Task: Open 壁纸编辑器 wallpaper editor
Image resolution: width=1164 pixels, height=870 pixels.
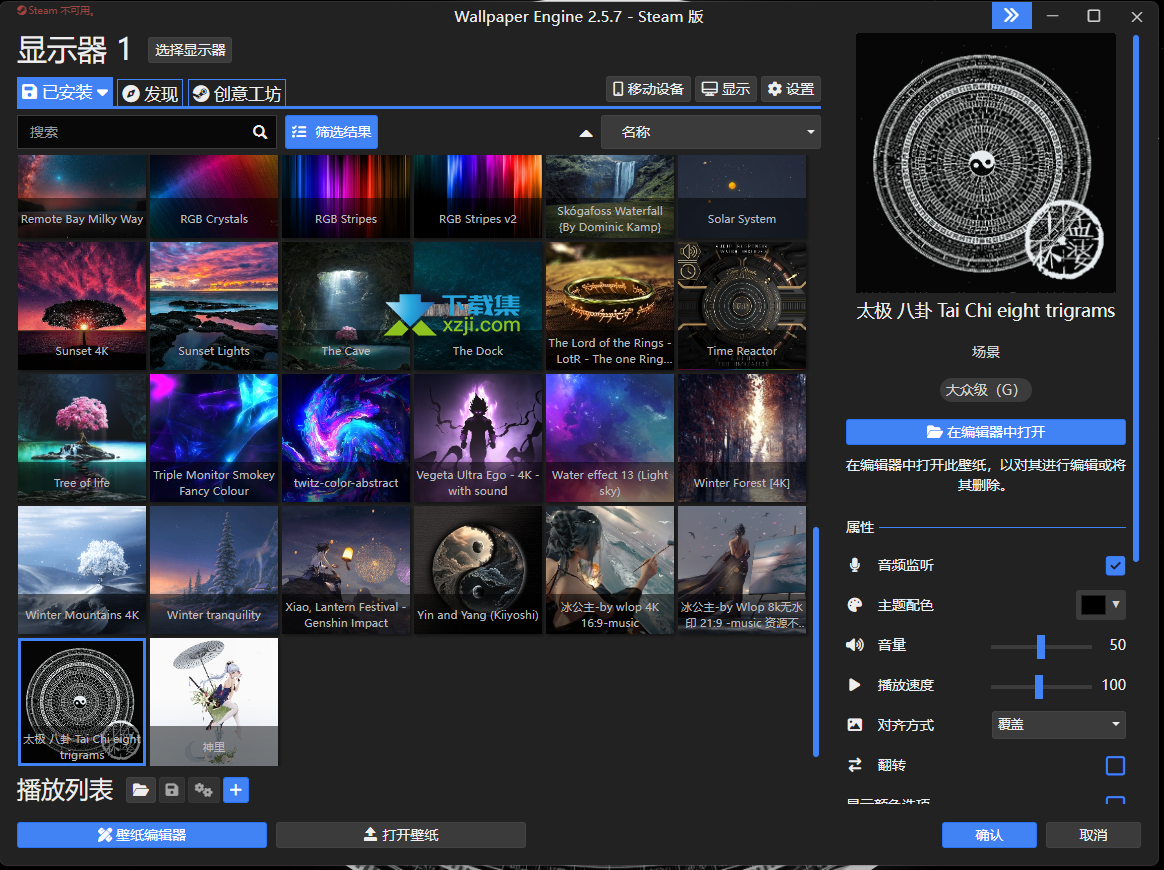Action: tap(142, 835)
